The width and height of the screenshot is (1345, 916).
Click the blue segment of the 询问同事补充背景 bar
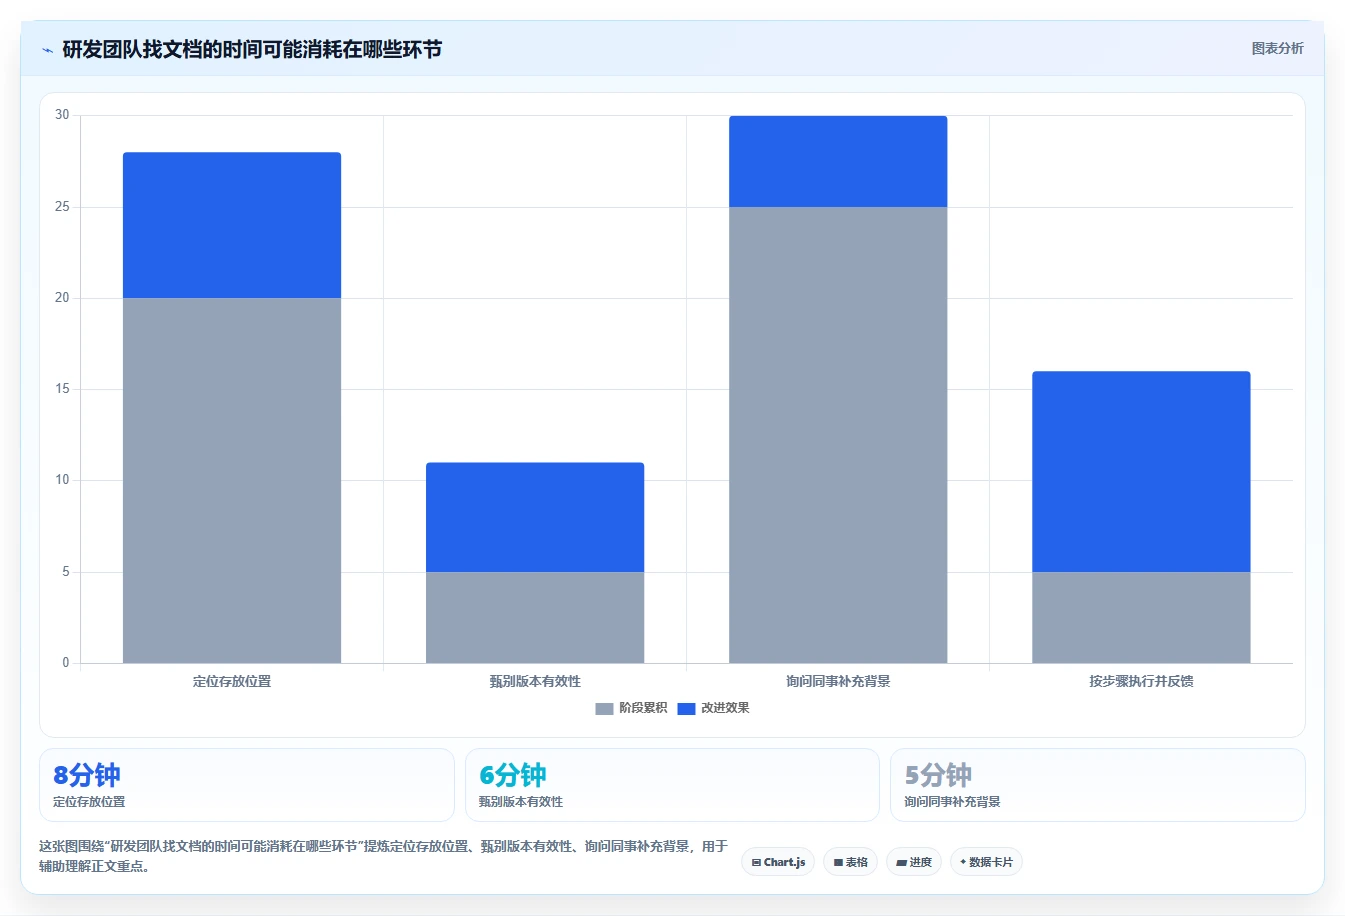pos(838,161)
